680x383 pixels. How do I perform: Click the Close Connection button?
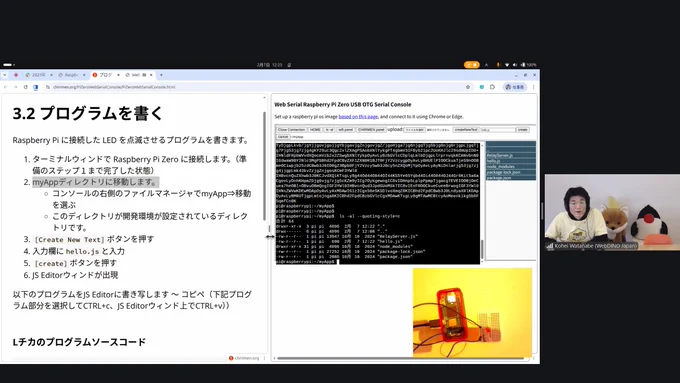tap(291, 130)
